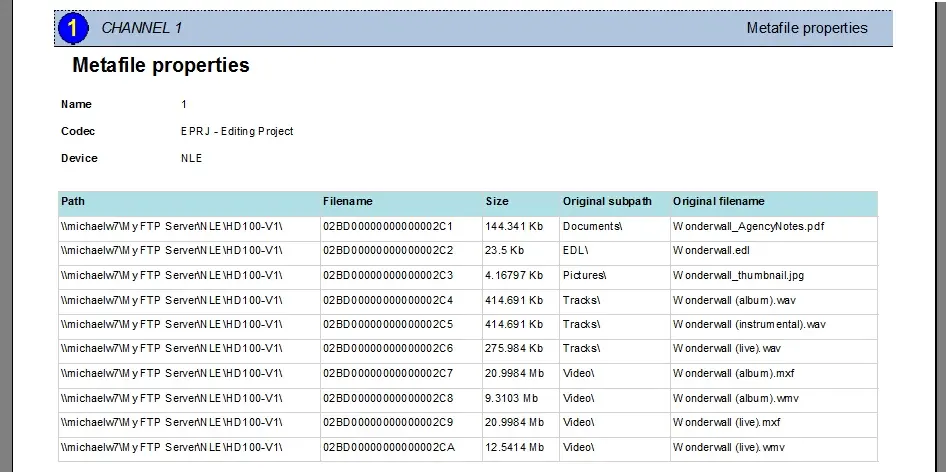This screenshot has width=946, height=472.
Task: Select the Path column header
Action: [73, 201]
